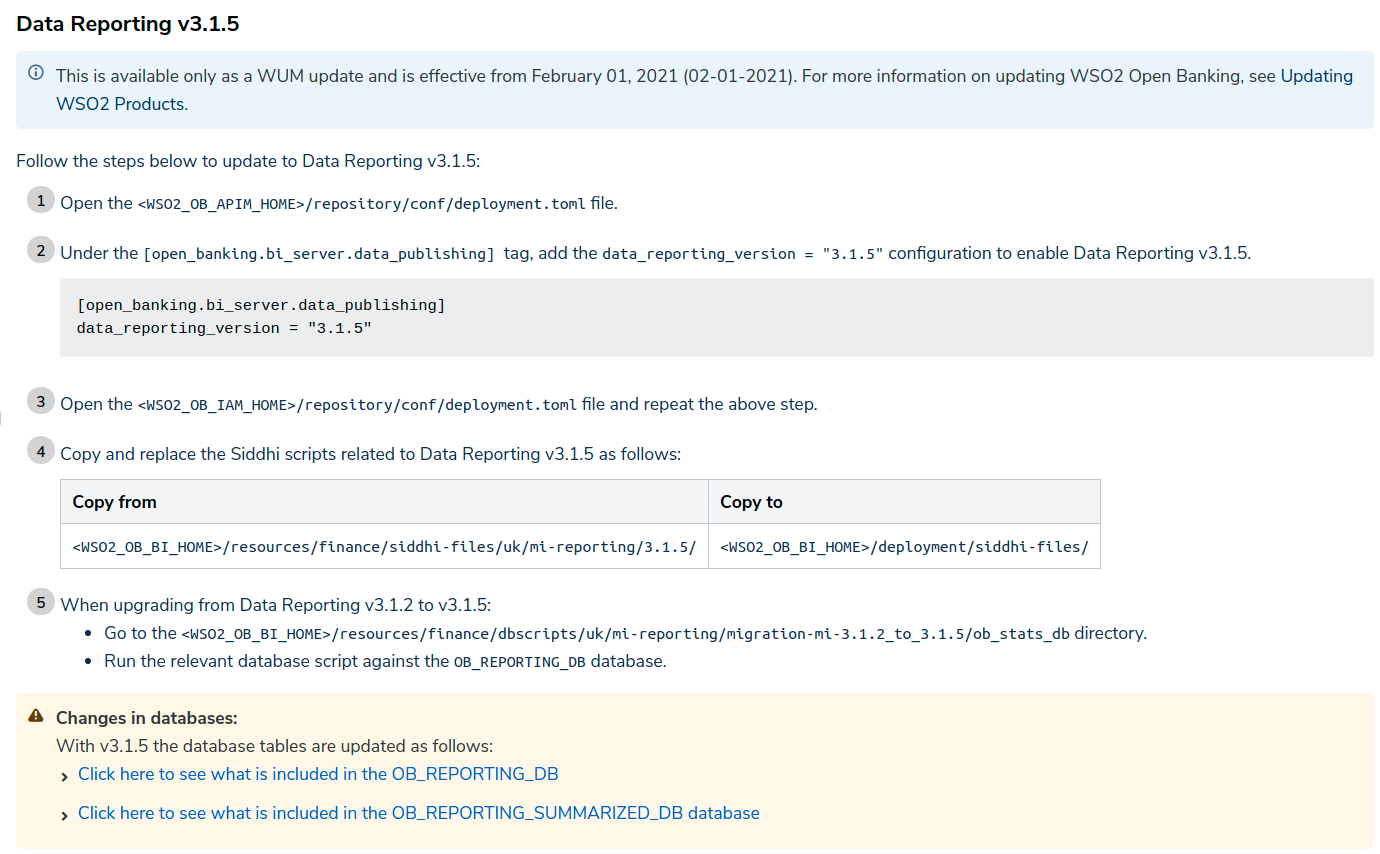
Task: Click the step 4 circle marker
Action: click(40, 451)
